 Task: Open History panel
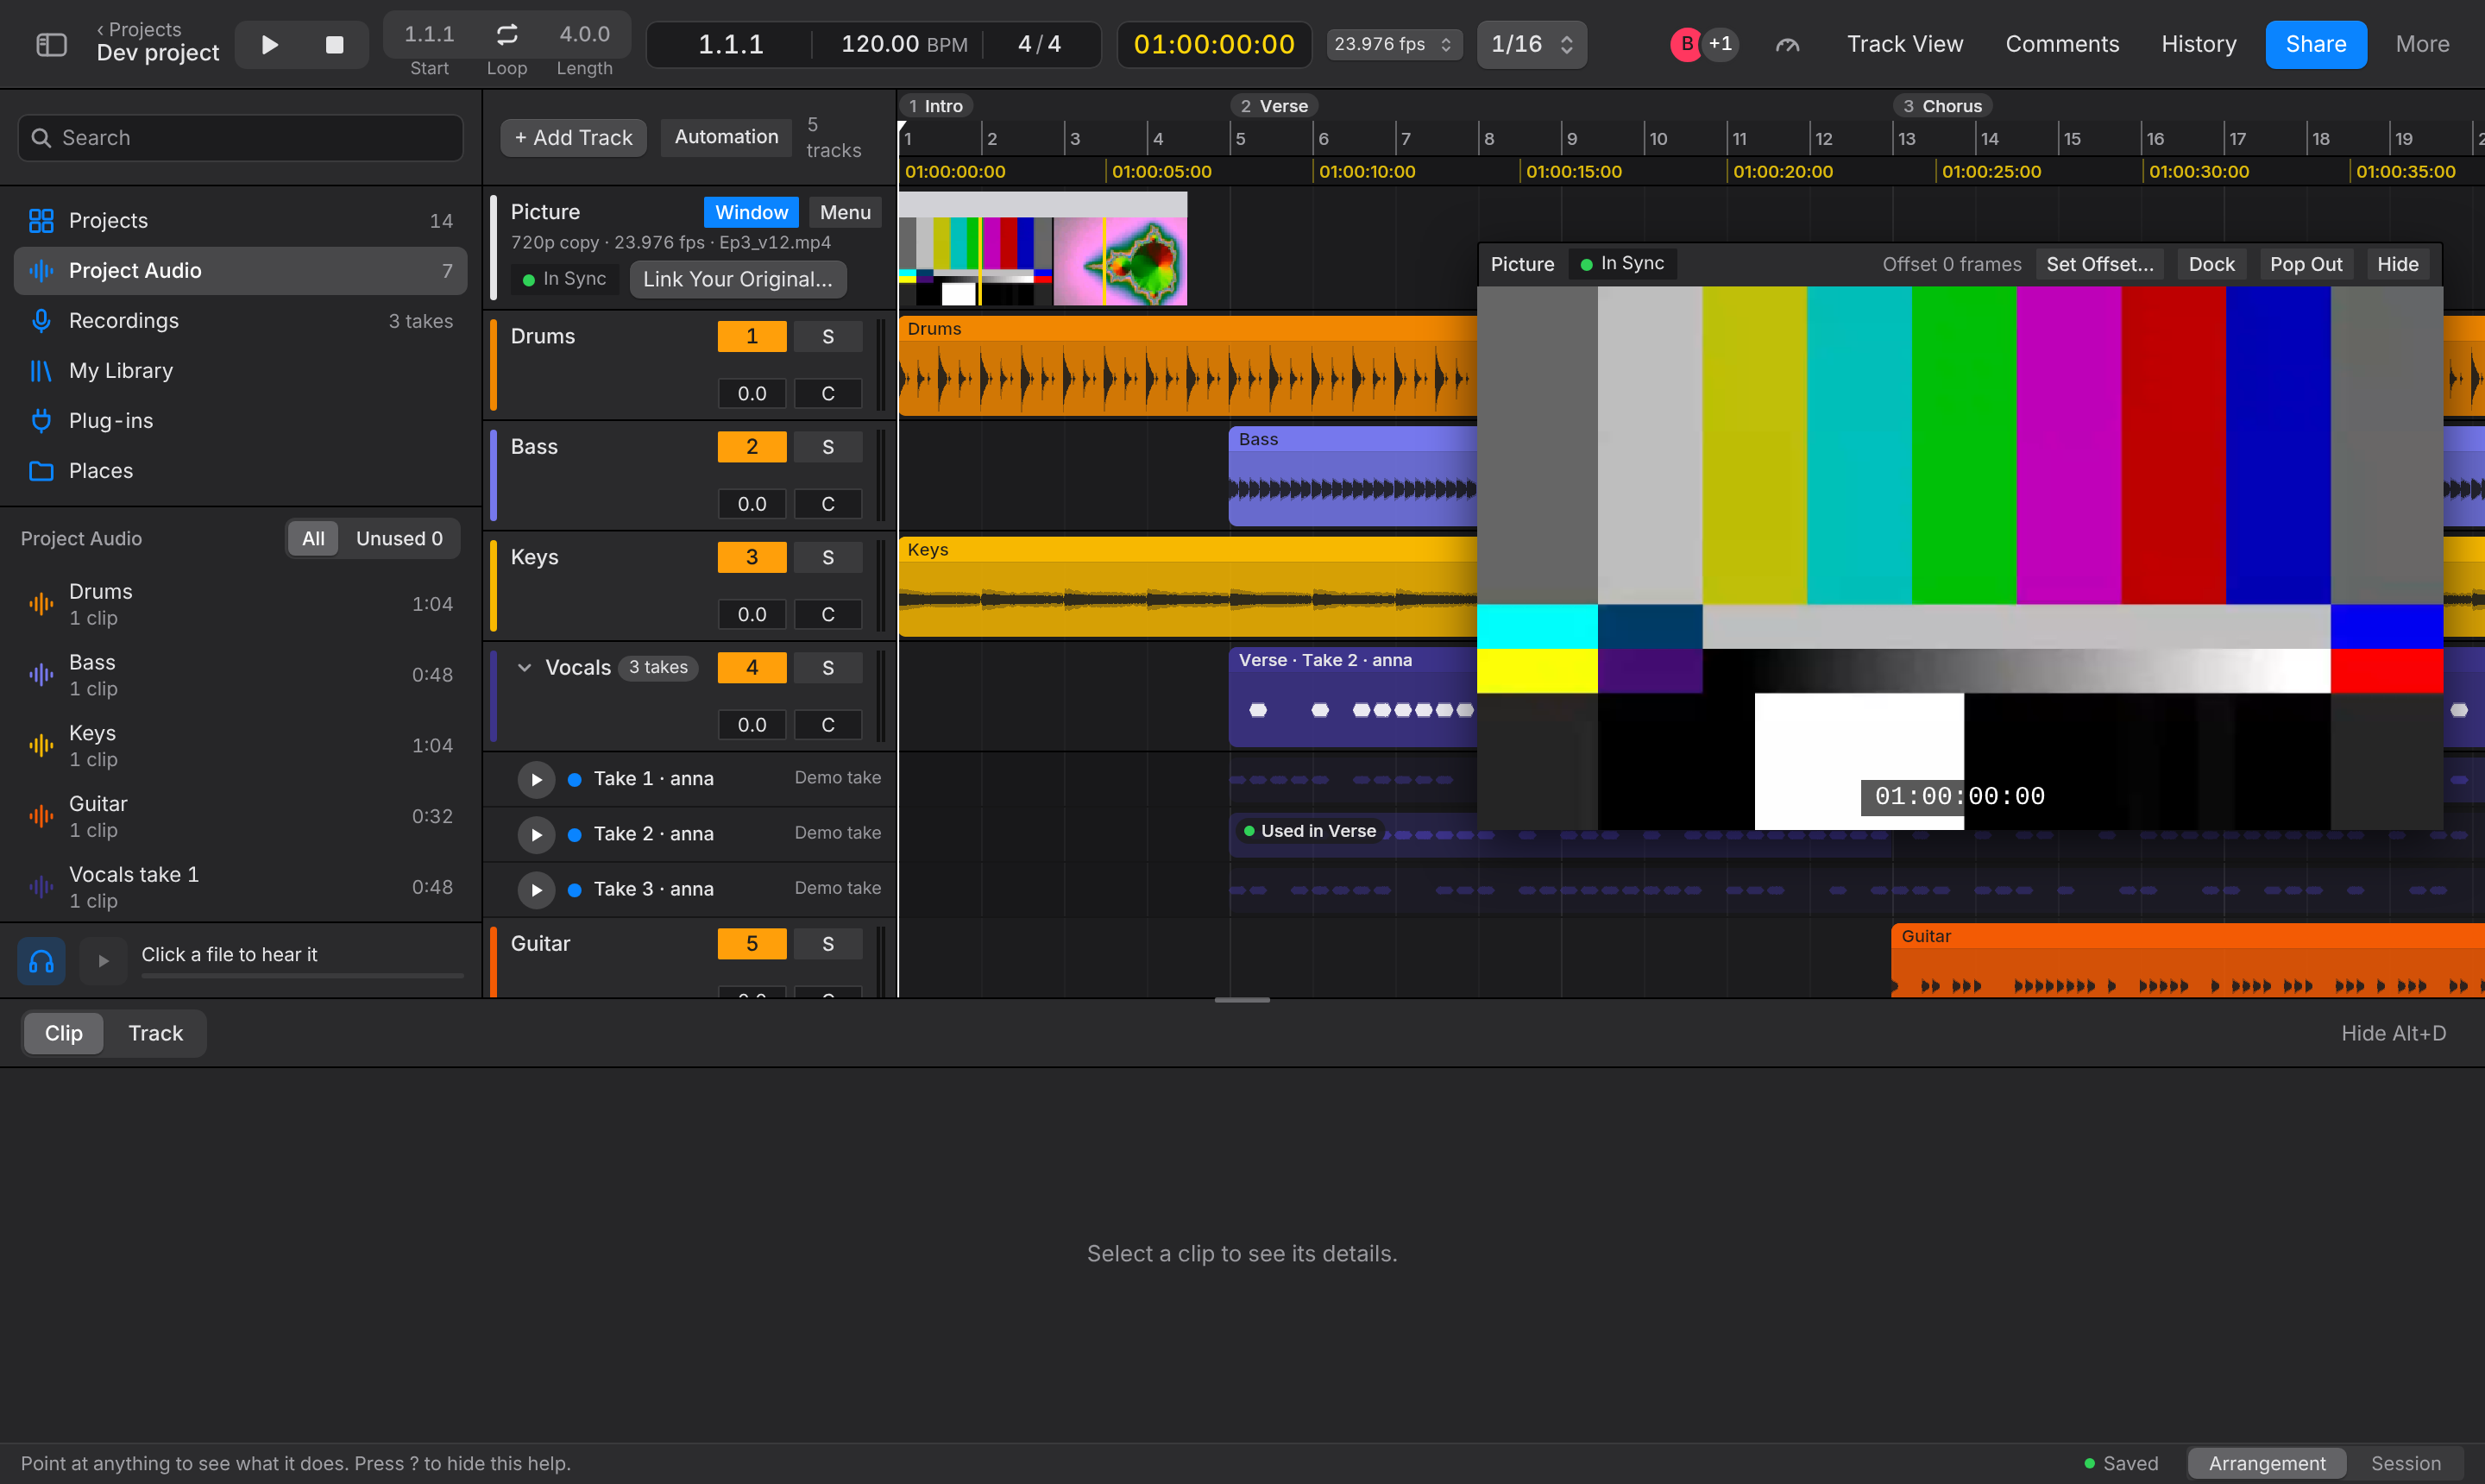tap(2198, 44)
